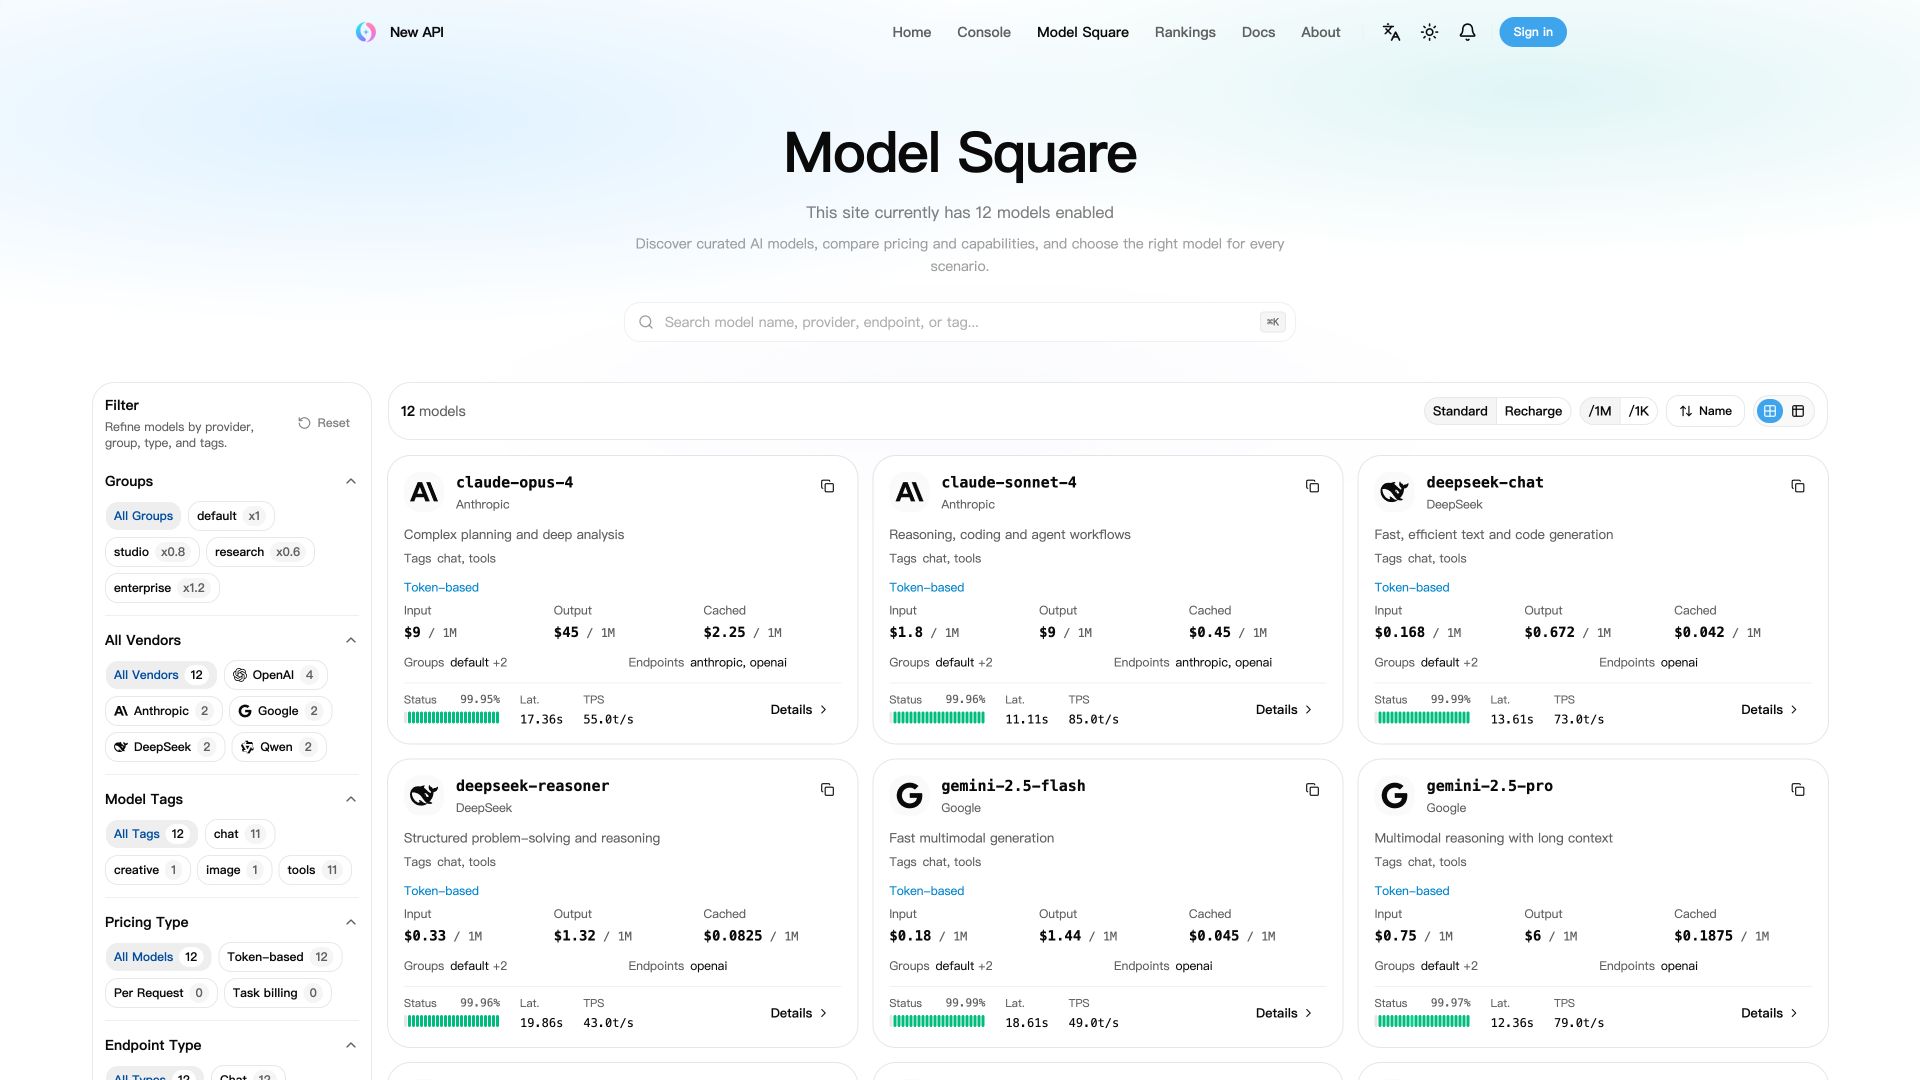Select Standard pricing mode
The width and height of the screenshot is (1920, 1080).
(1460, 411)
